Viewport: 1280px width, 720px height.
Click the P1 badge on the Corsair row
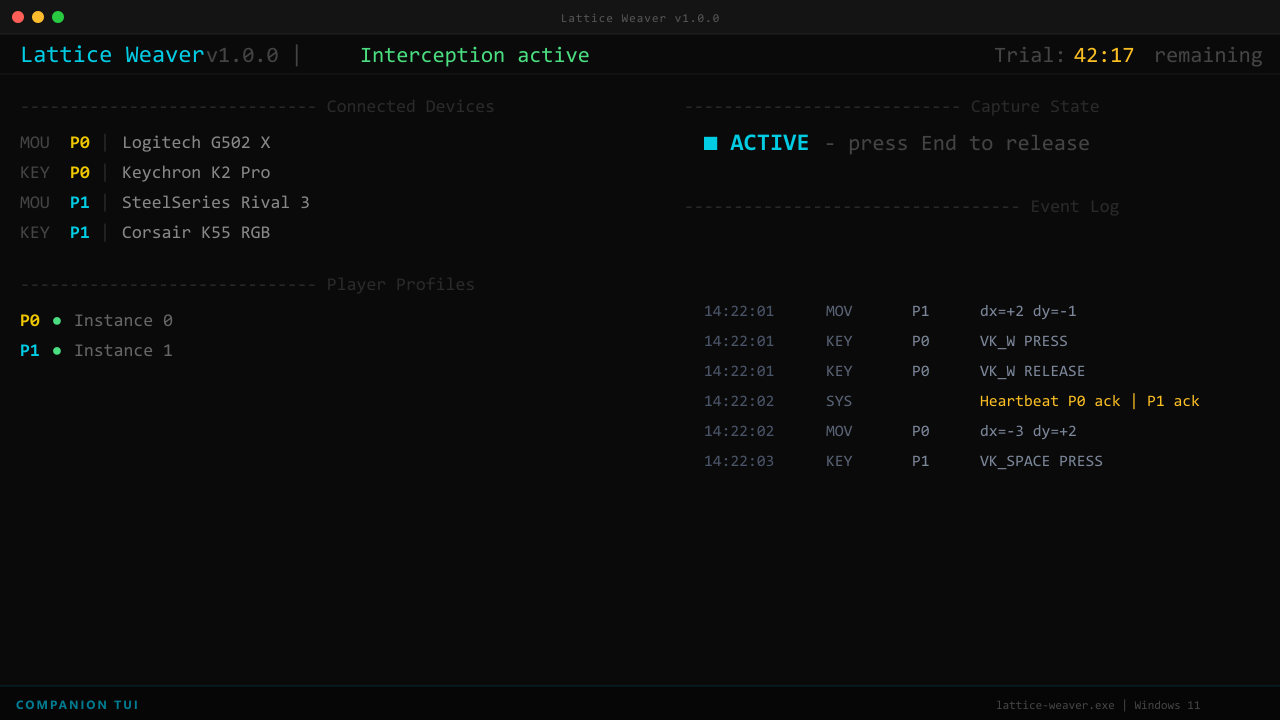tap(80, 233)
